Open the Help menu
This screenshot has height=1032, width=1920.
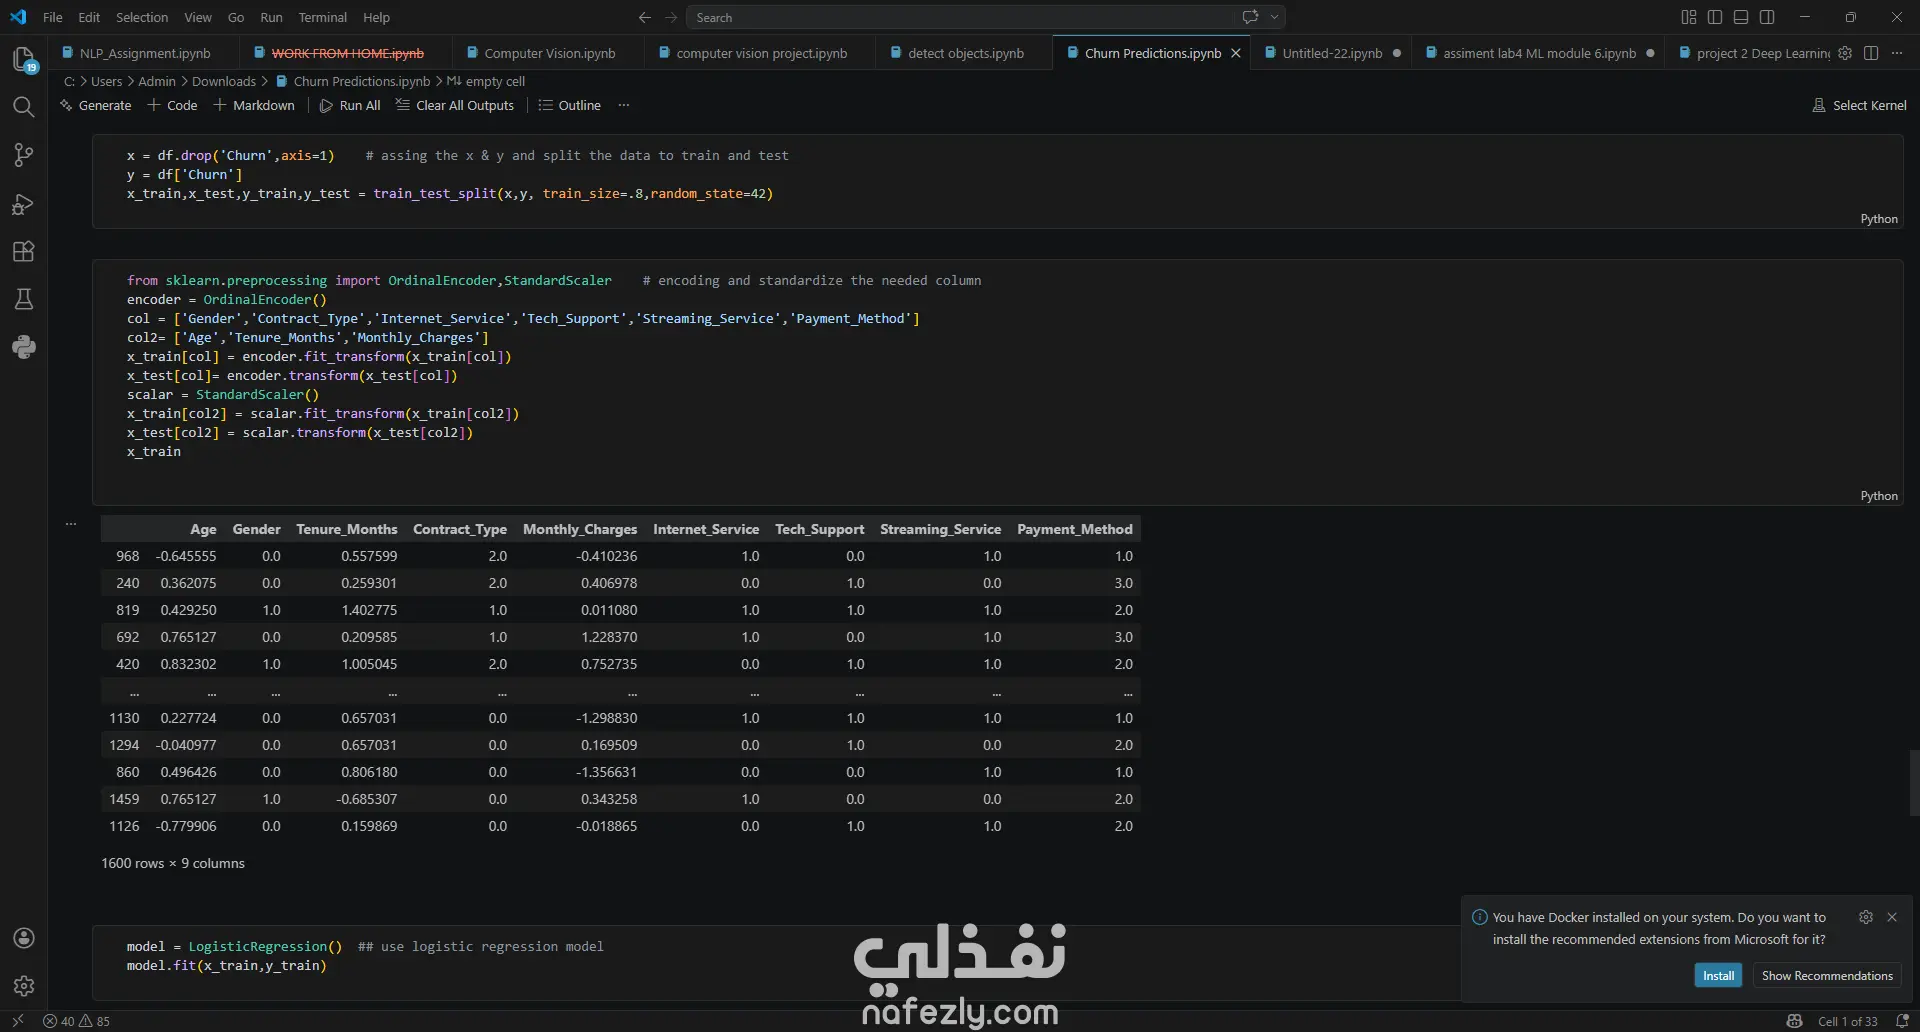tap(377, 17)
